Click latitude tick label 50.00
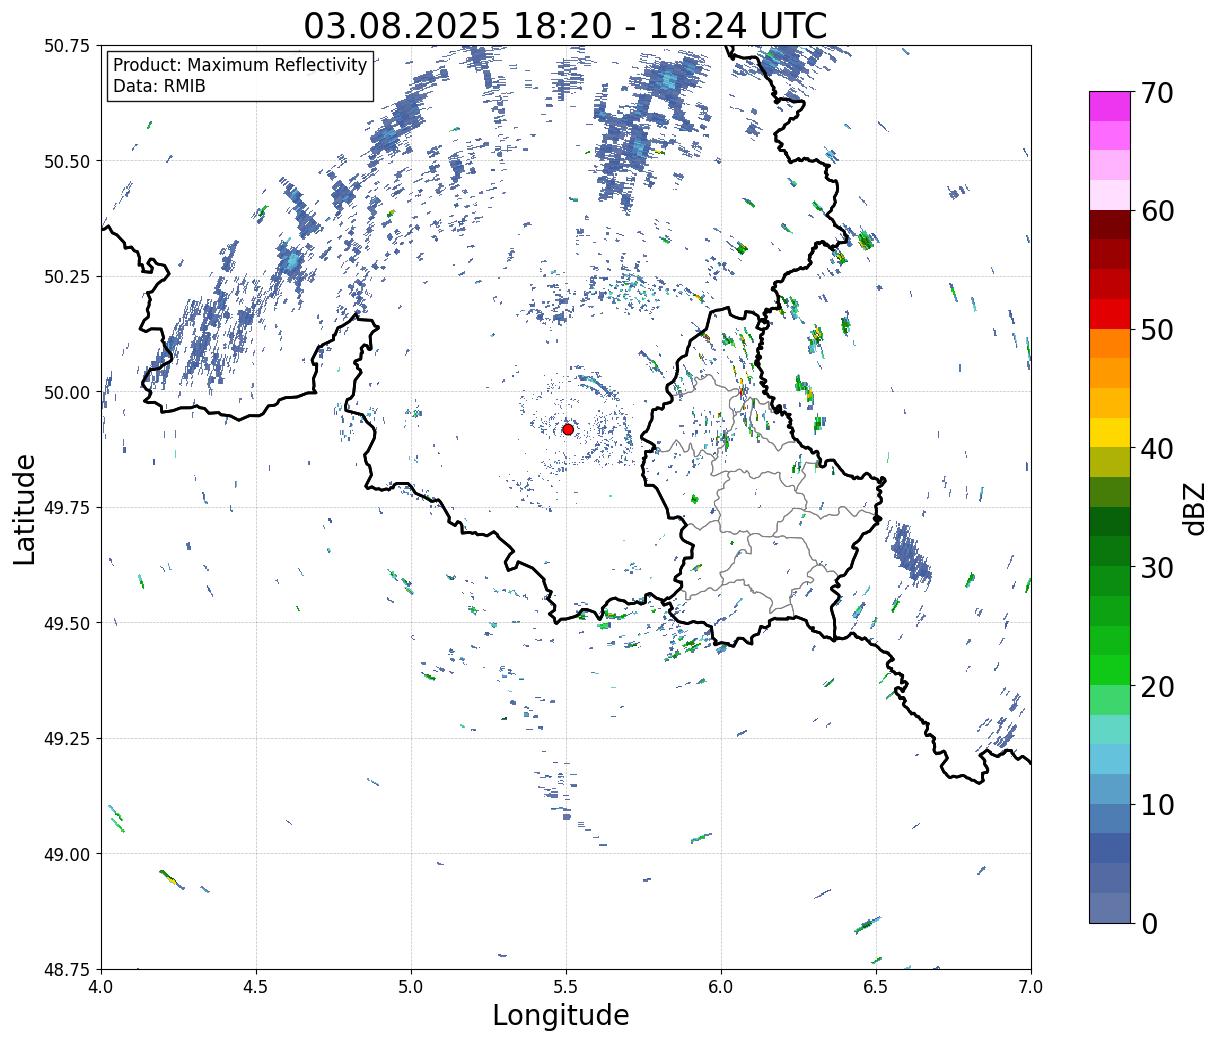The height and width of the screenshot is (1040, 1219). [67, 392]
